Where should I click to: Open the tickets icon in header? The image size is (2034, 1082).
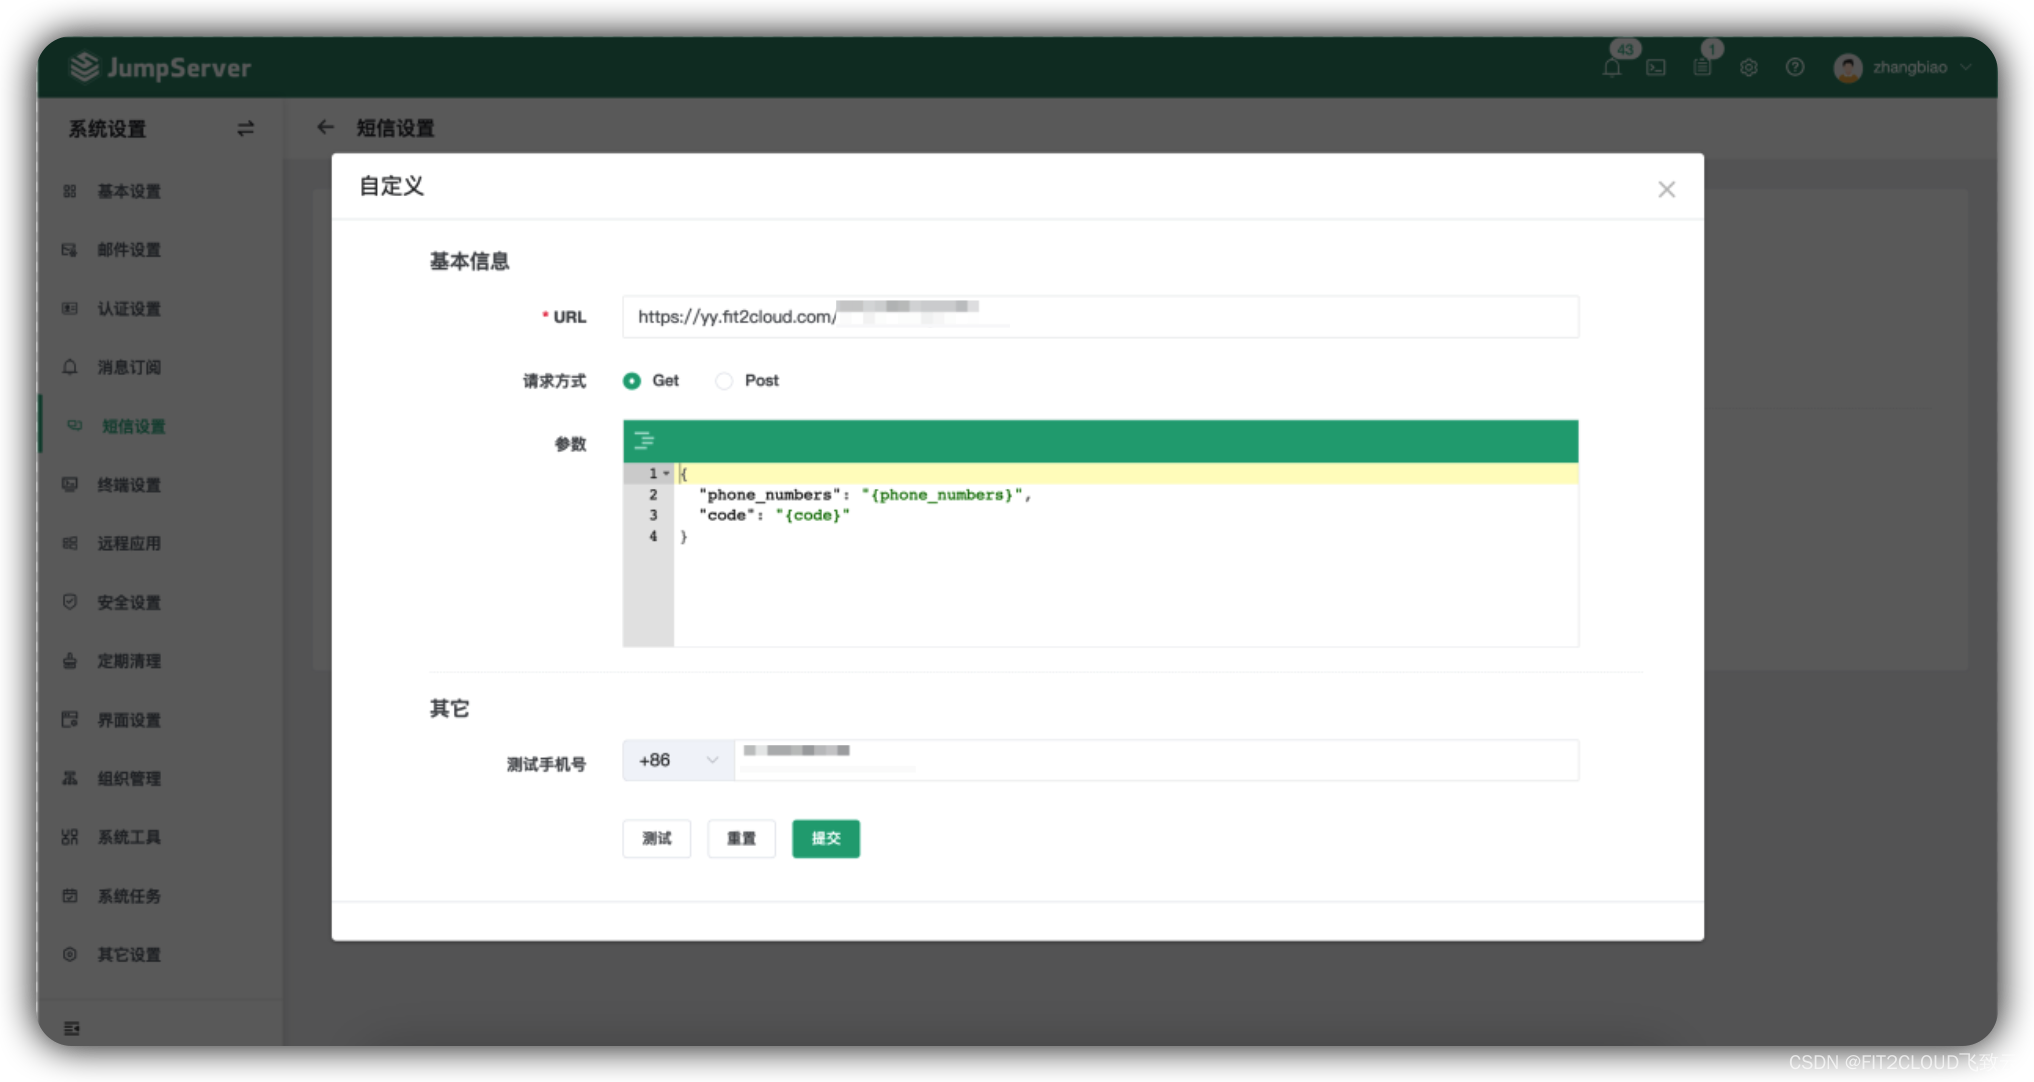pos(1702,68)
